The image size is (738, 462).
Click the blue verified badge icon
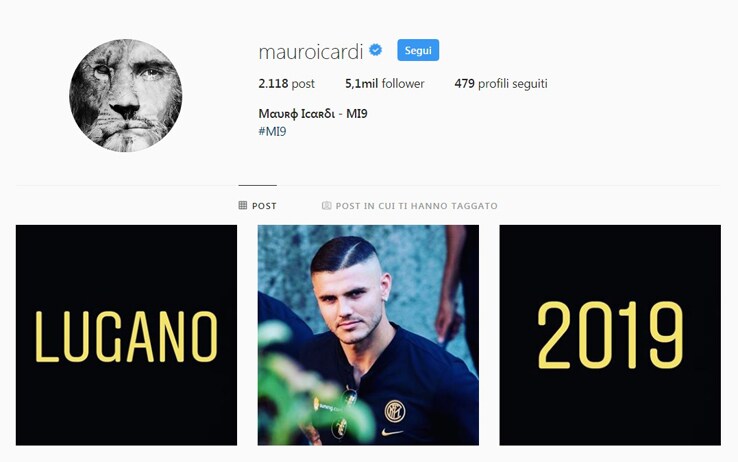tap(375, 50)
